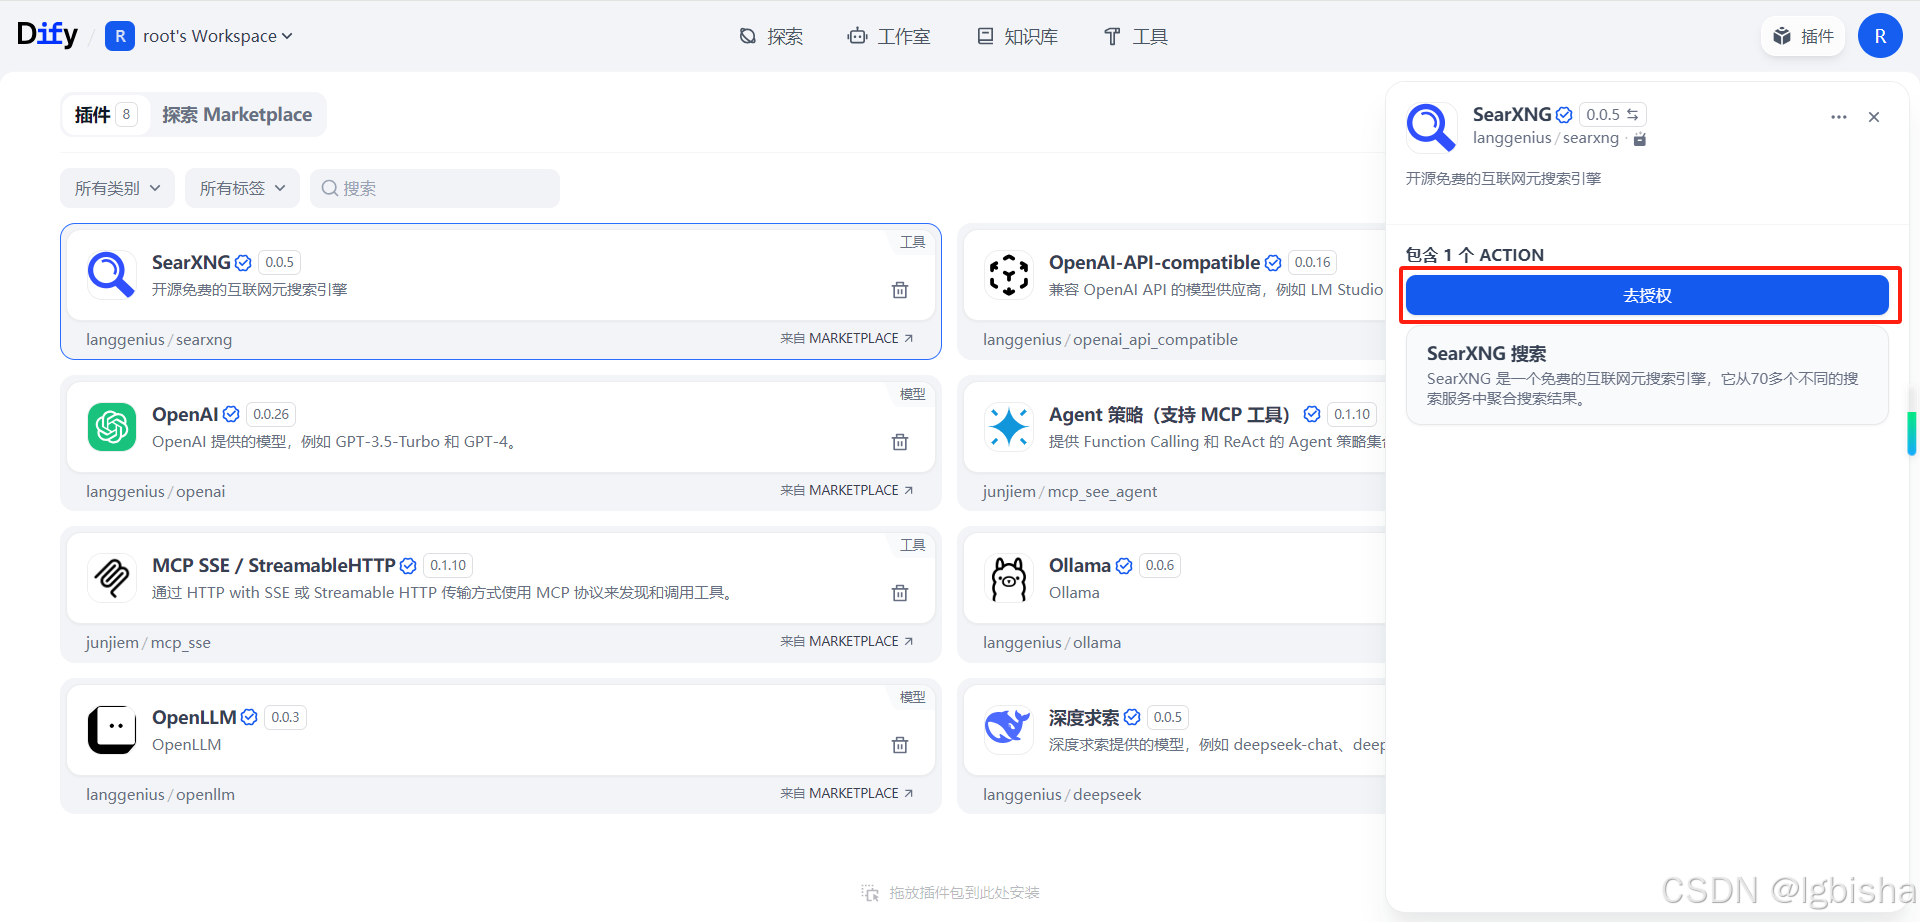Click the 包含 1 个 ACTION heading
Viewport: 1920px width, 922px height.
point(1475,255)
